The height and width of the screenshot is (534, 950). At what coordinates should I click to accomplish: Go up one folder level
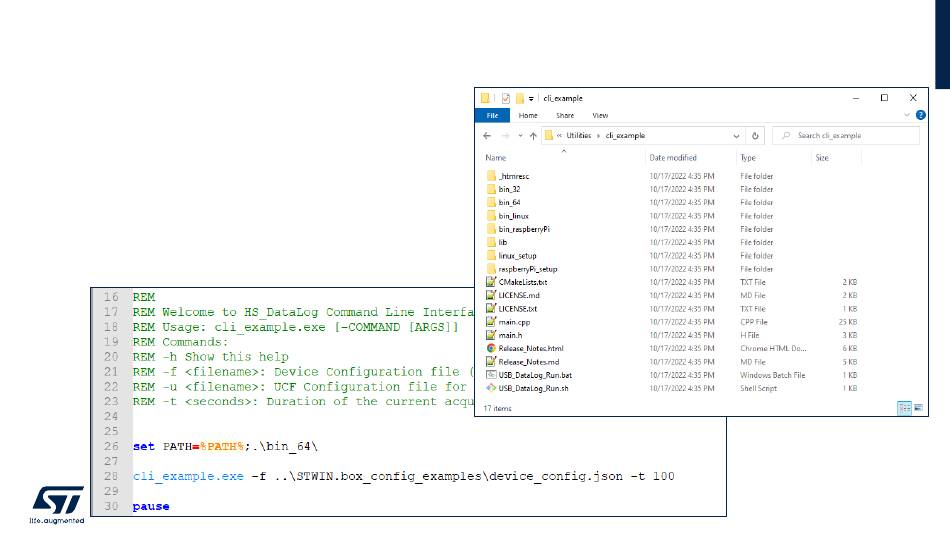pos(533,136)
